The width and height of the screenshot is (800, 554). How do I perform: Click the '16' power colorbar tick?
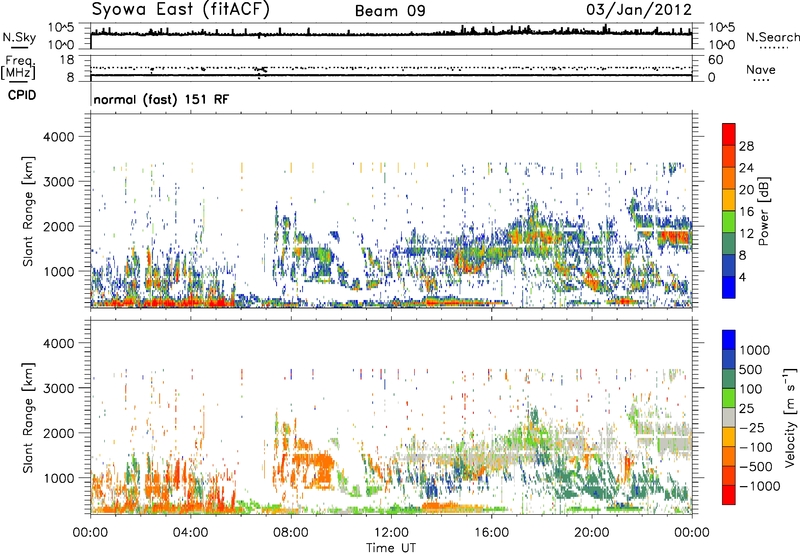tap(746, 212)
